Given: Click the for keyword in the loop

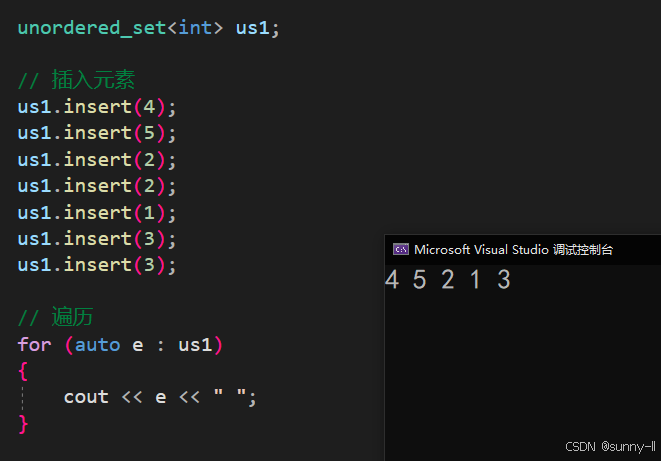Looking at the screenshot, I should (34, 344).
